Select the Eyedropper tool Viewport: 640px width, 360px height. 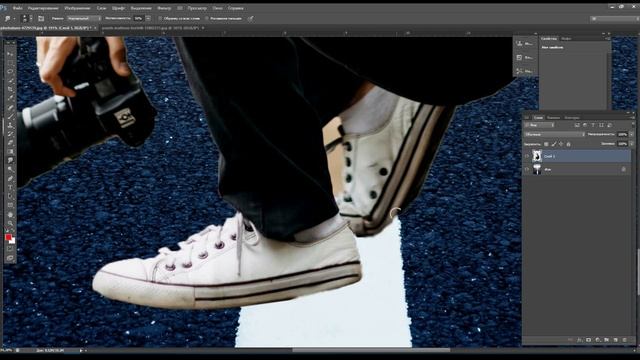pos(10,98)
